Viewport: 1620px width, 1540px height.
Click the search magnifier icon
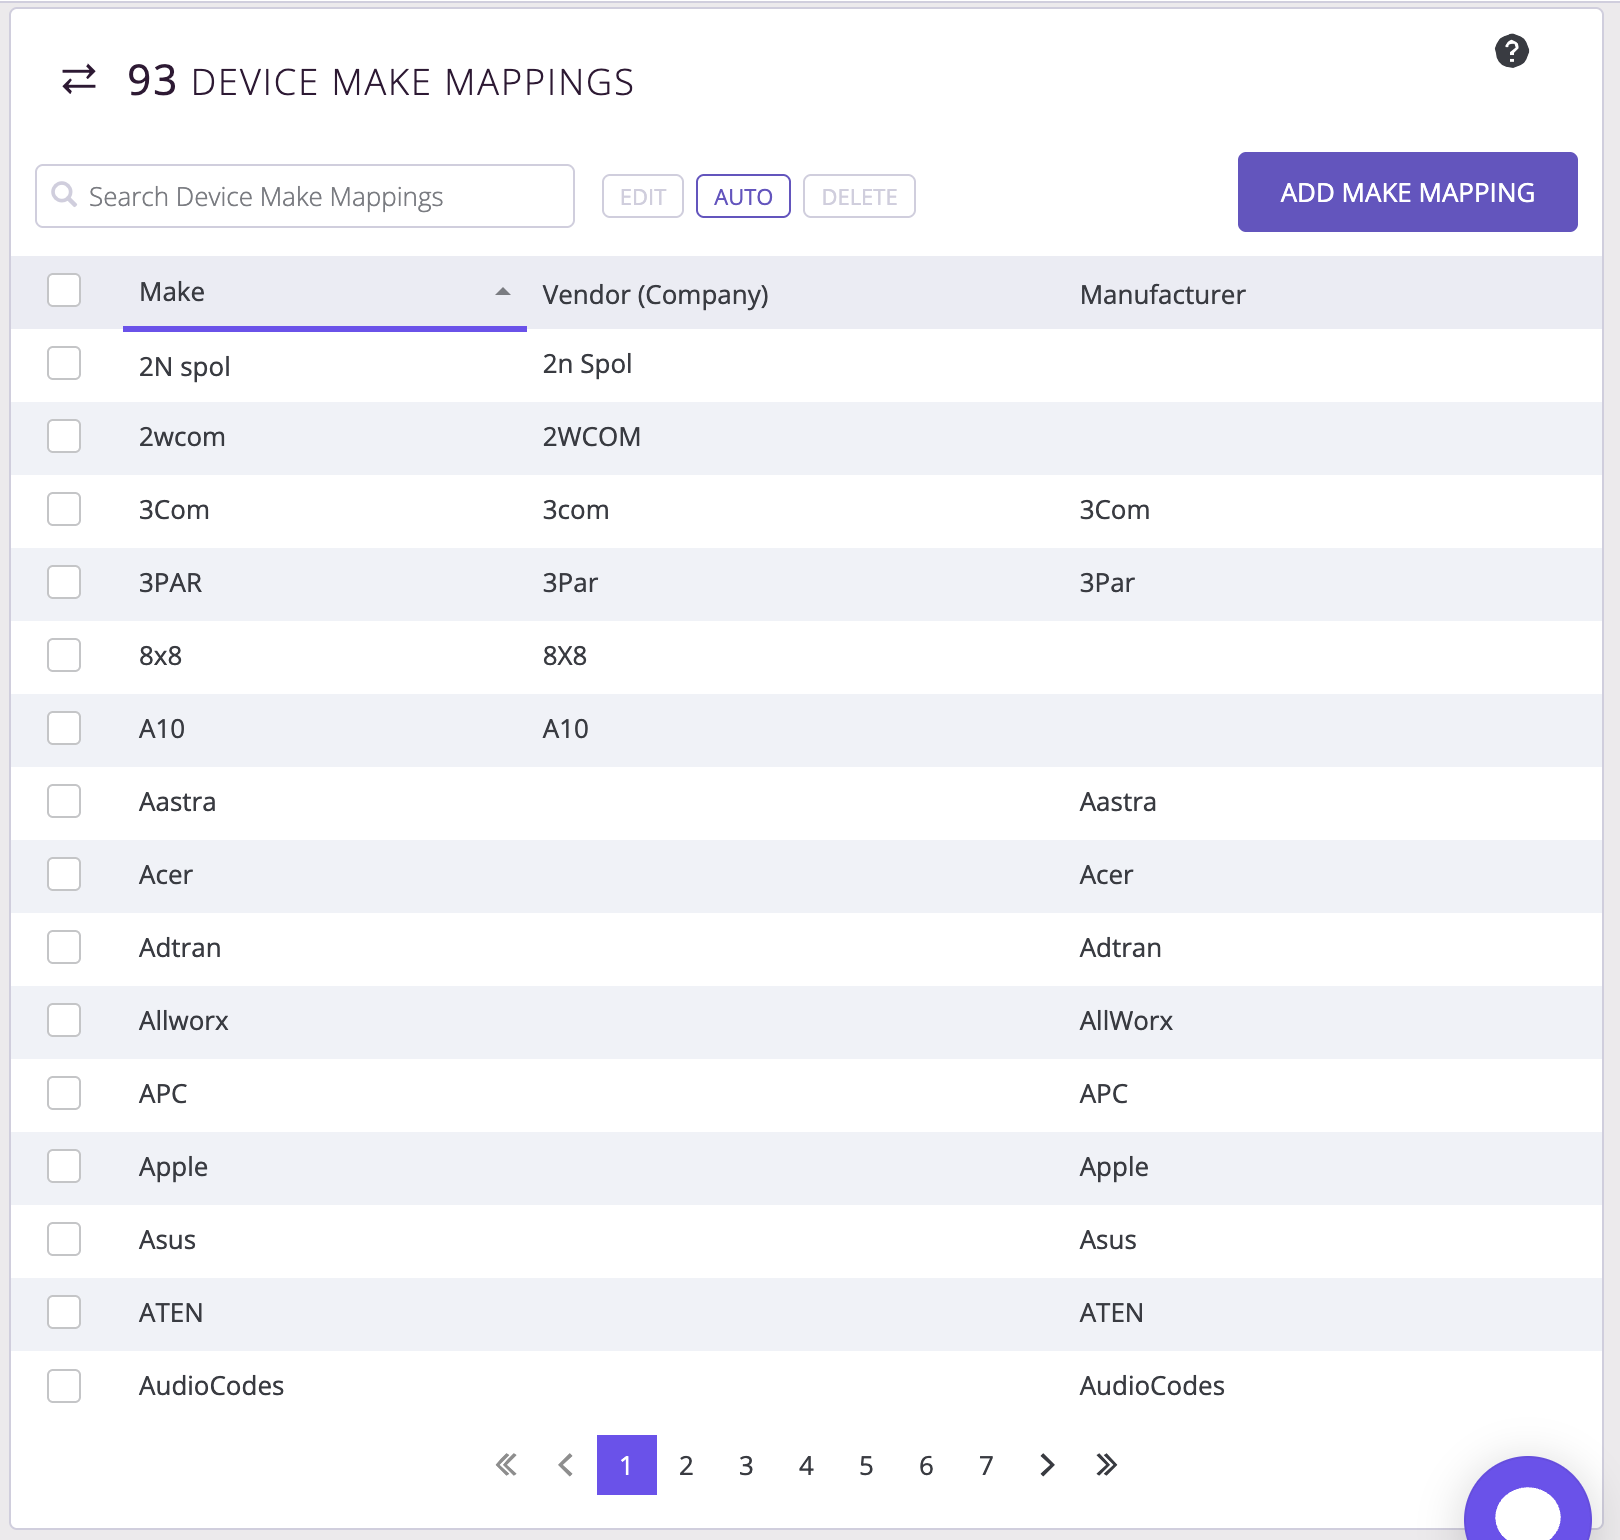click(x=64, y=194)
